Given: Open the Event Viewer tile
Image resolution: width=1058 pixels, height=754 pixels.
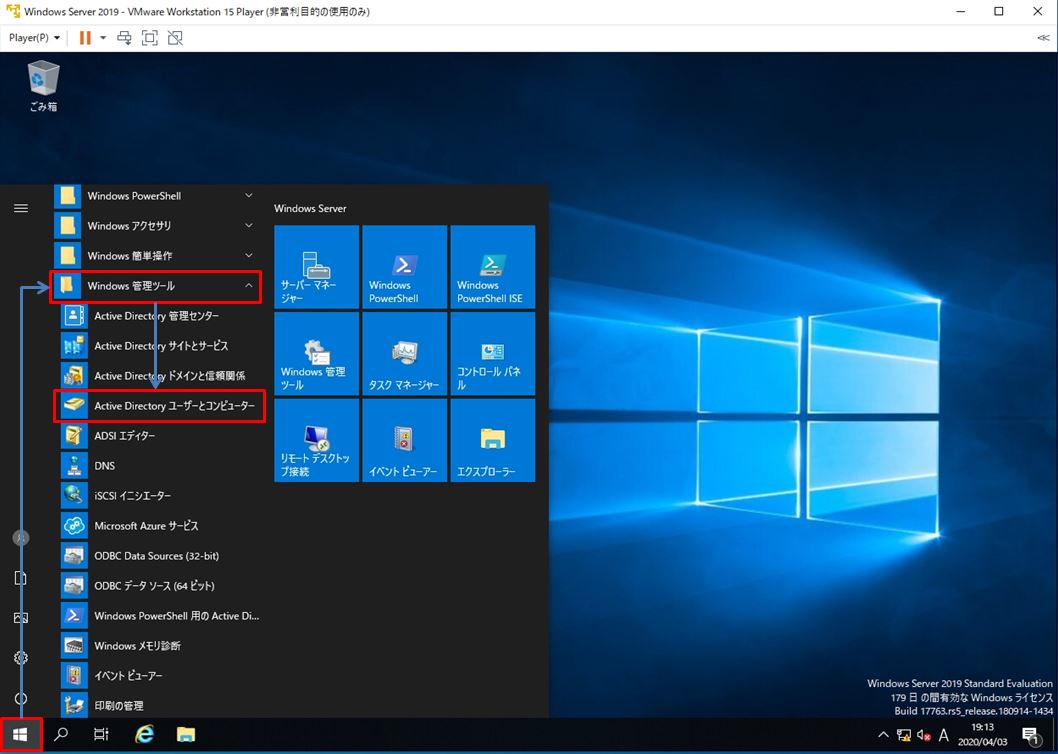Looking at the screenshot, I should (404, 440).
